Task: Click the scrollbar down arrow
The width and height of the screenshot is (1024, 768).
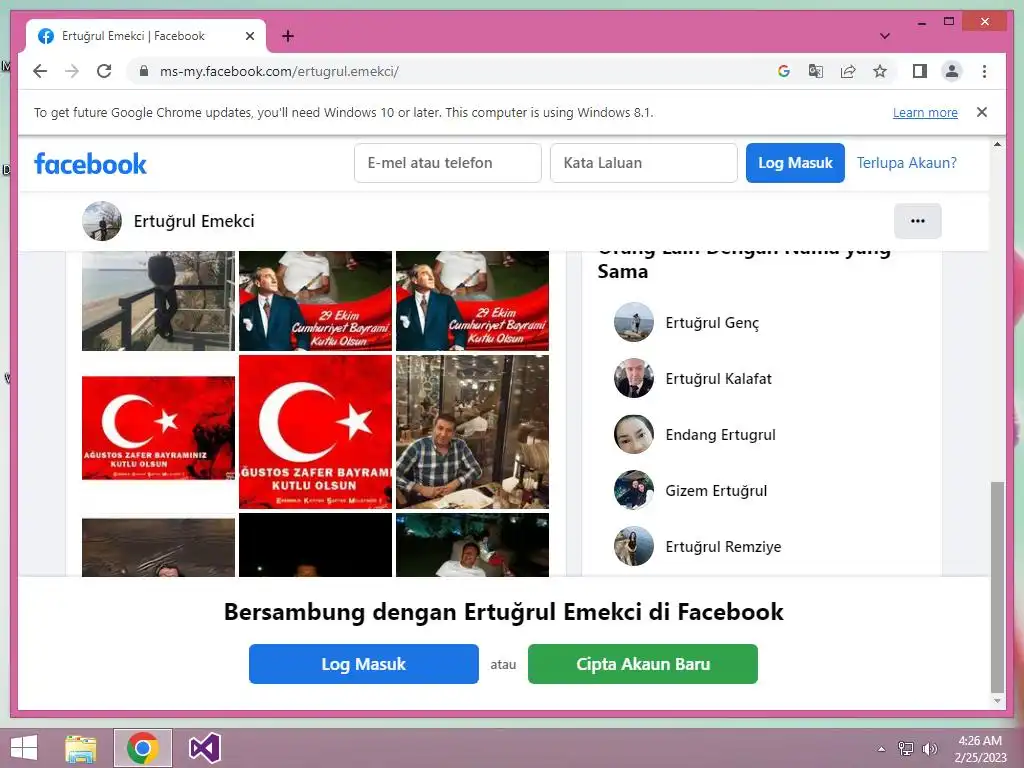Action: click(x=997, y=701)
